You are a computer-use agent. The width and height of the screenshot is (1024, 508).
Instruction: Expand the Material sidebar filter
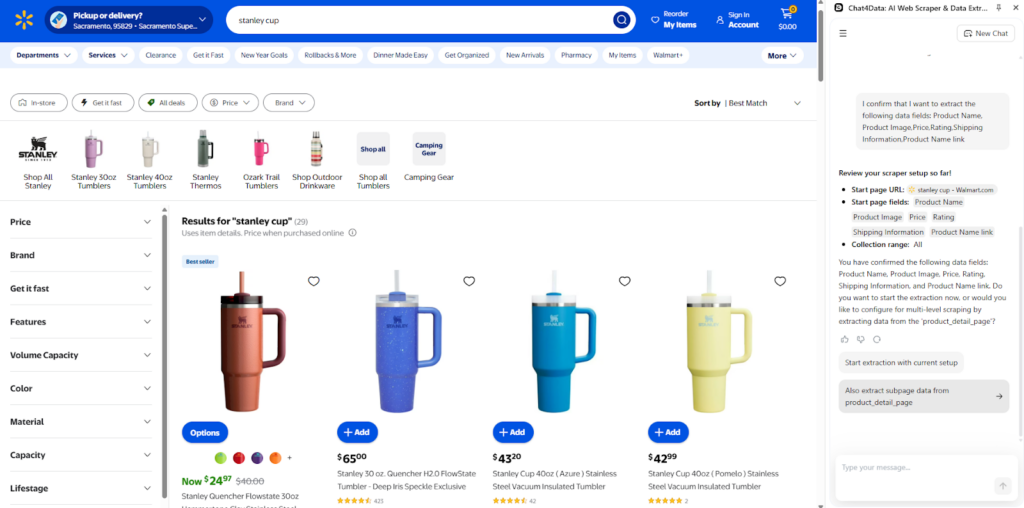pyautogui.click(x=81, y=422)
